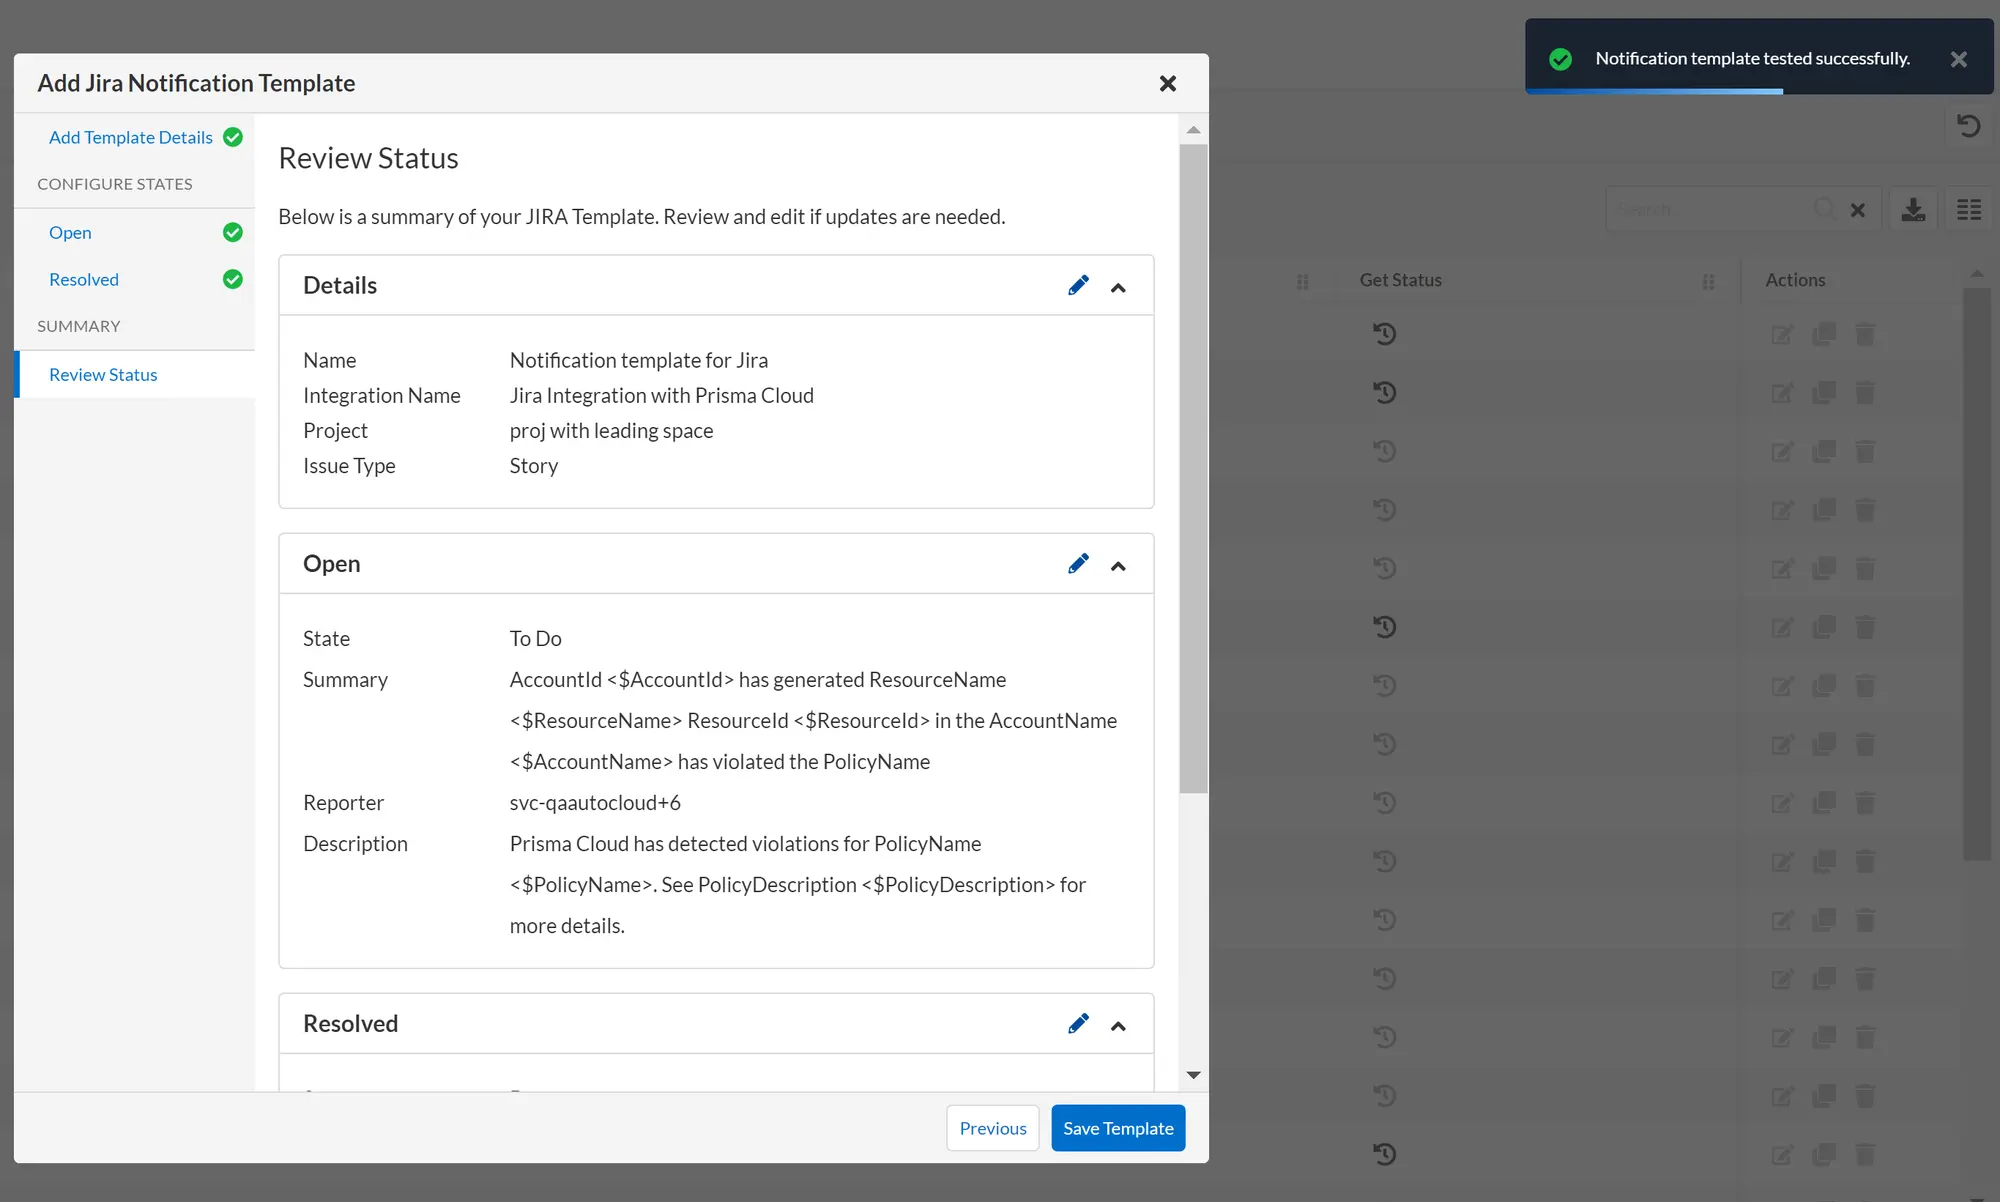2000x1202 pixels.
Task: Collapse the Resolved section chevron
Action: click(x=1118, y=1026)
